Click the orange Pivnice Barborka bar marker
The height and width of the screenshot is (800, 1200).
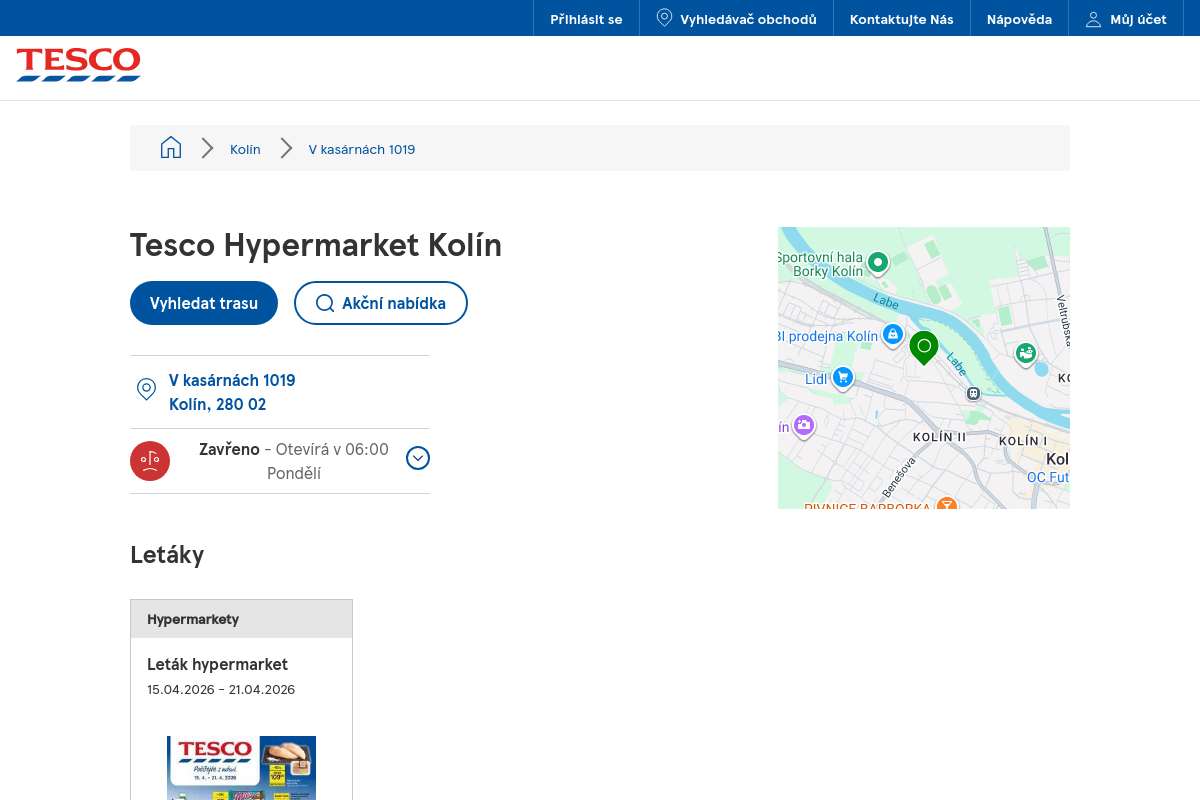pos(946,505)
